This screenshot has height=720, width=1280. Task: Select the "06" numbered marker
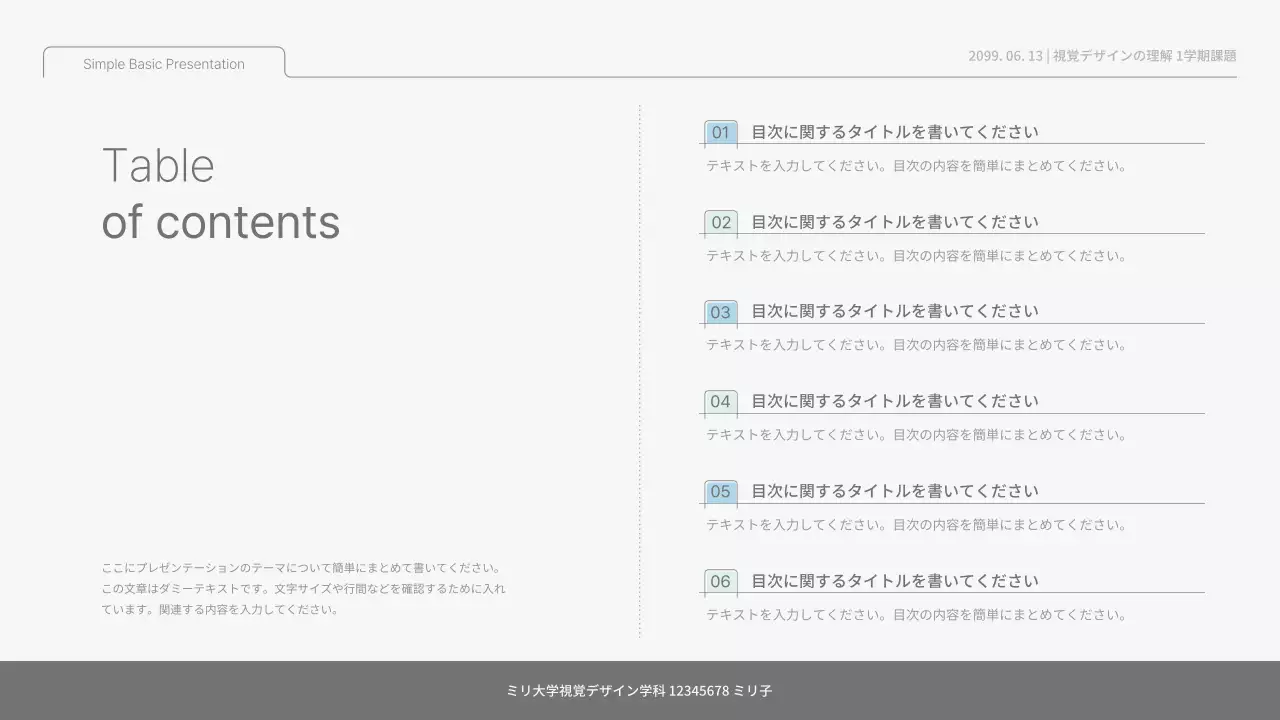pyautogui.click(x=720, y=581)
